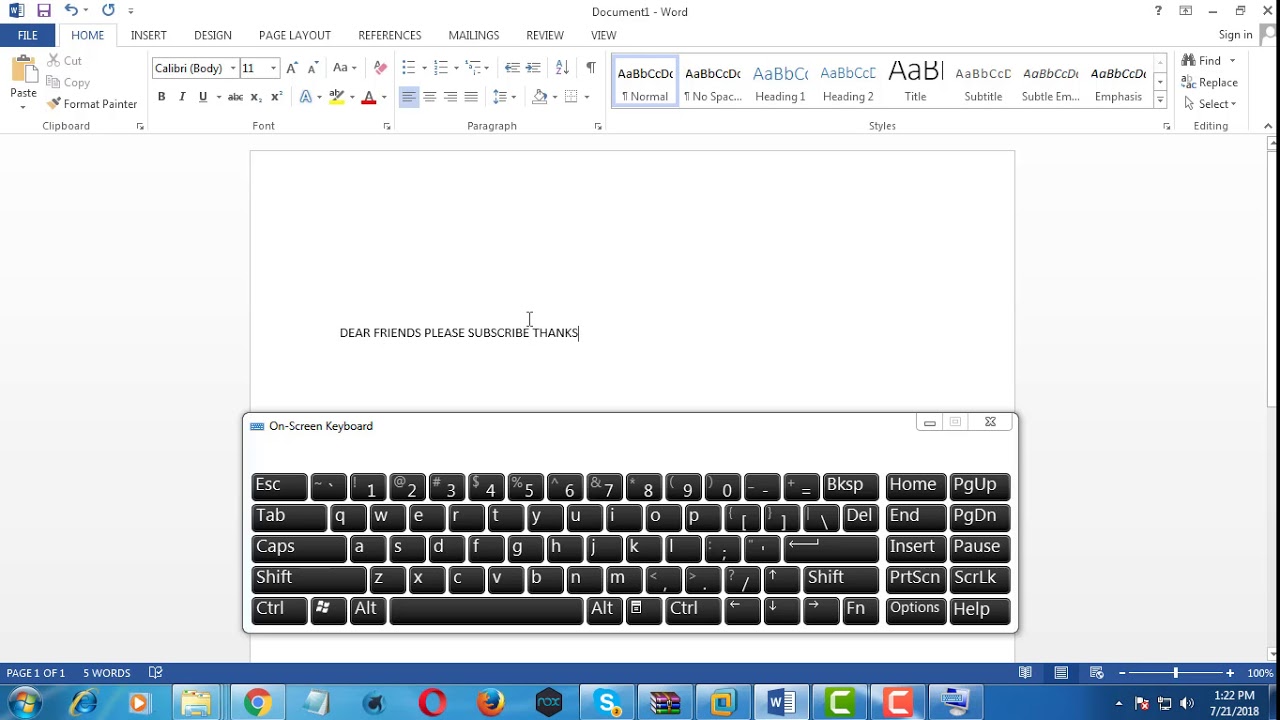Click the red Font Color icon
This screenshot has height=720, width=1280.
tap(369, 97)
